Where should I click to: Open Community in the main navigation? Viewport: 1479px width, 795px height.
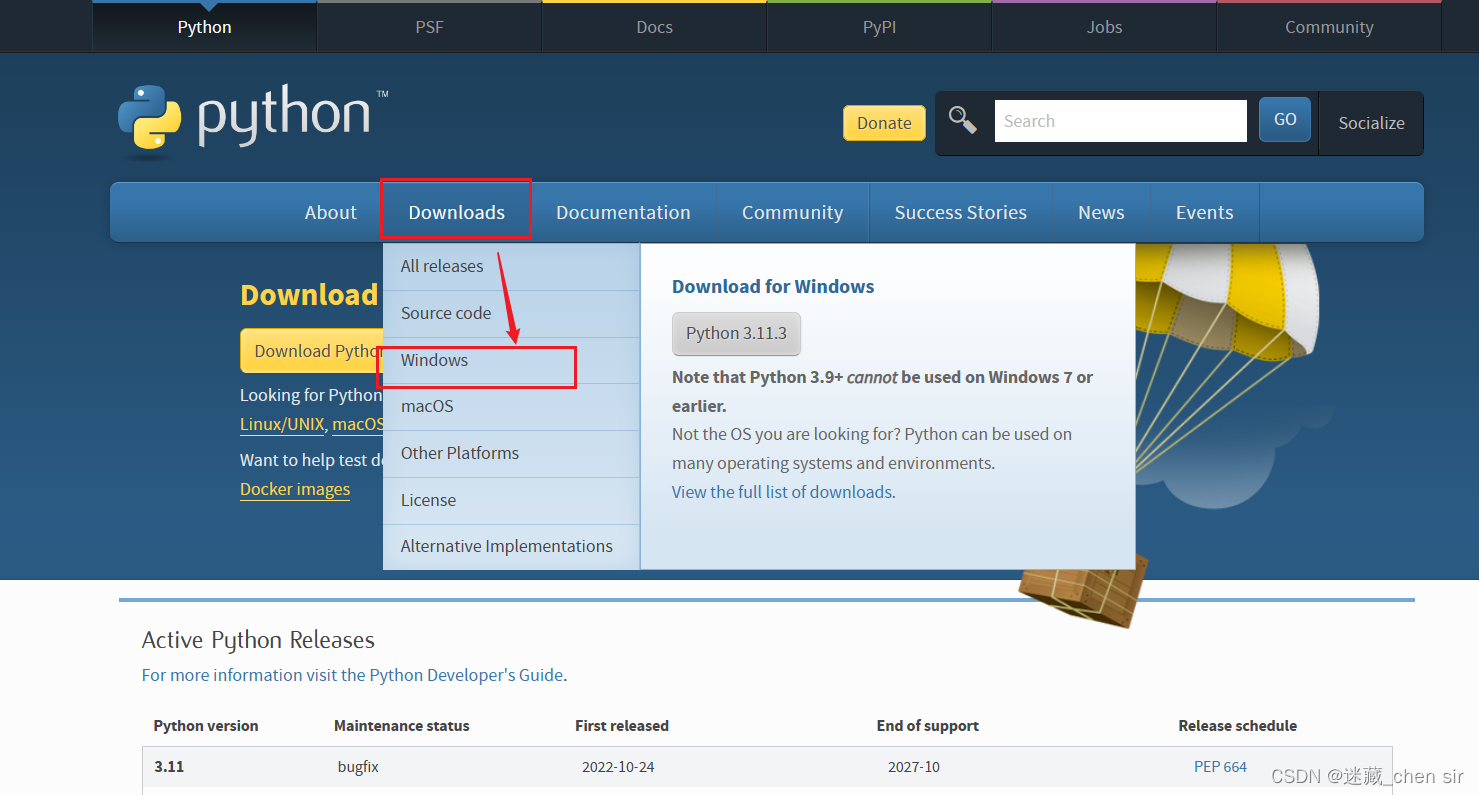pos(792,212)
